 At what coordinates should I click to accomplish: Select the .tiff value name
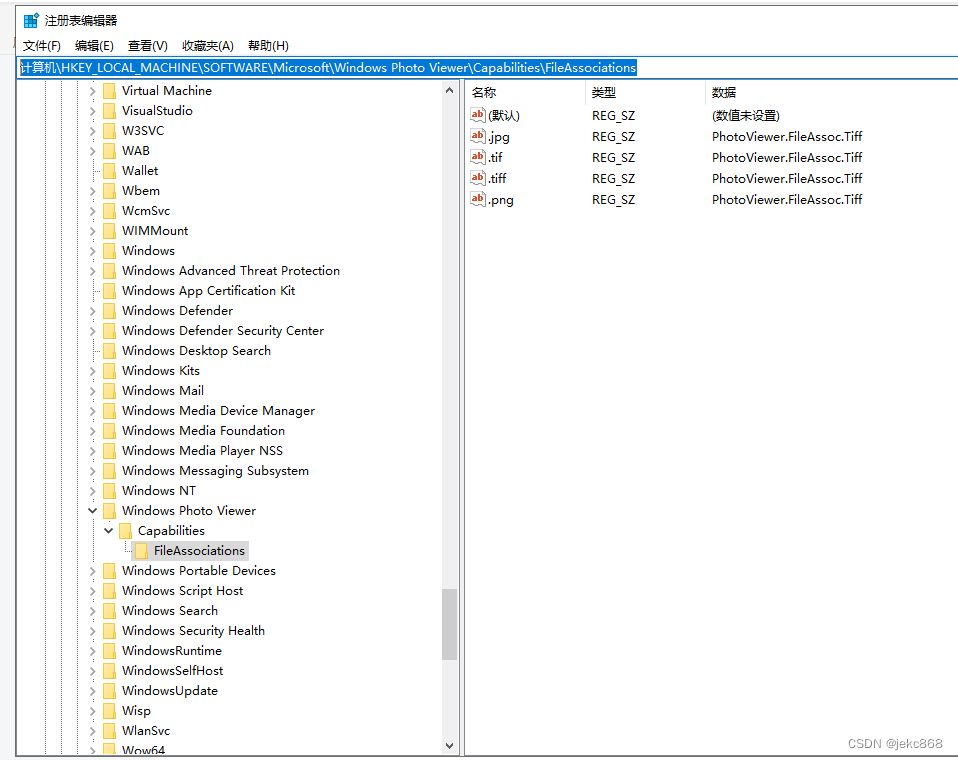497,178
